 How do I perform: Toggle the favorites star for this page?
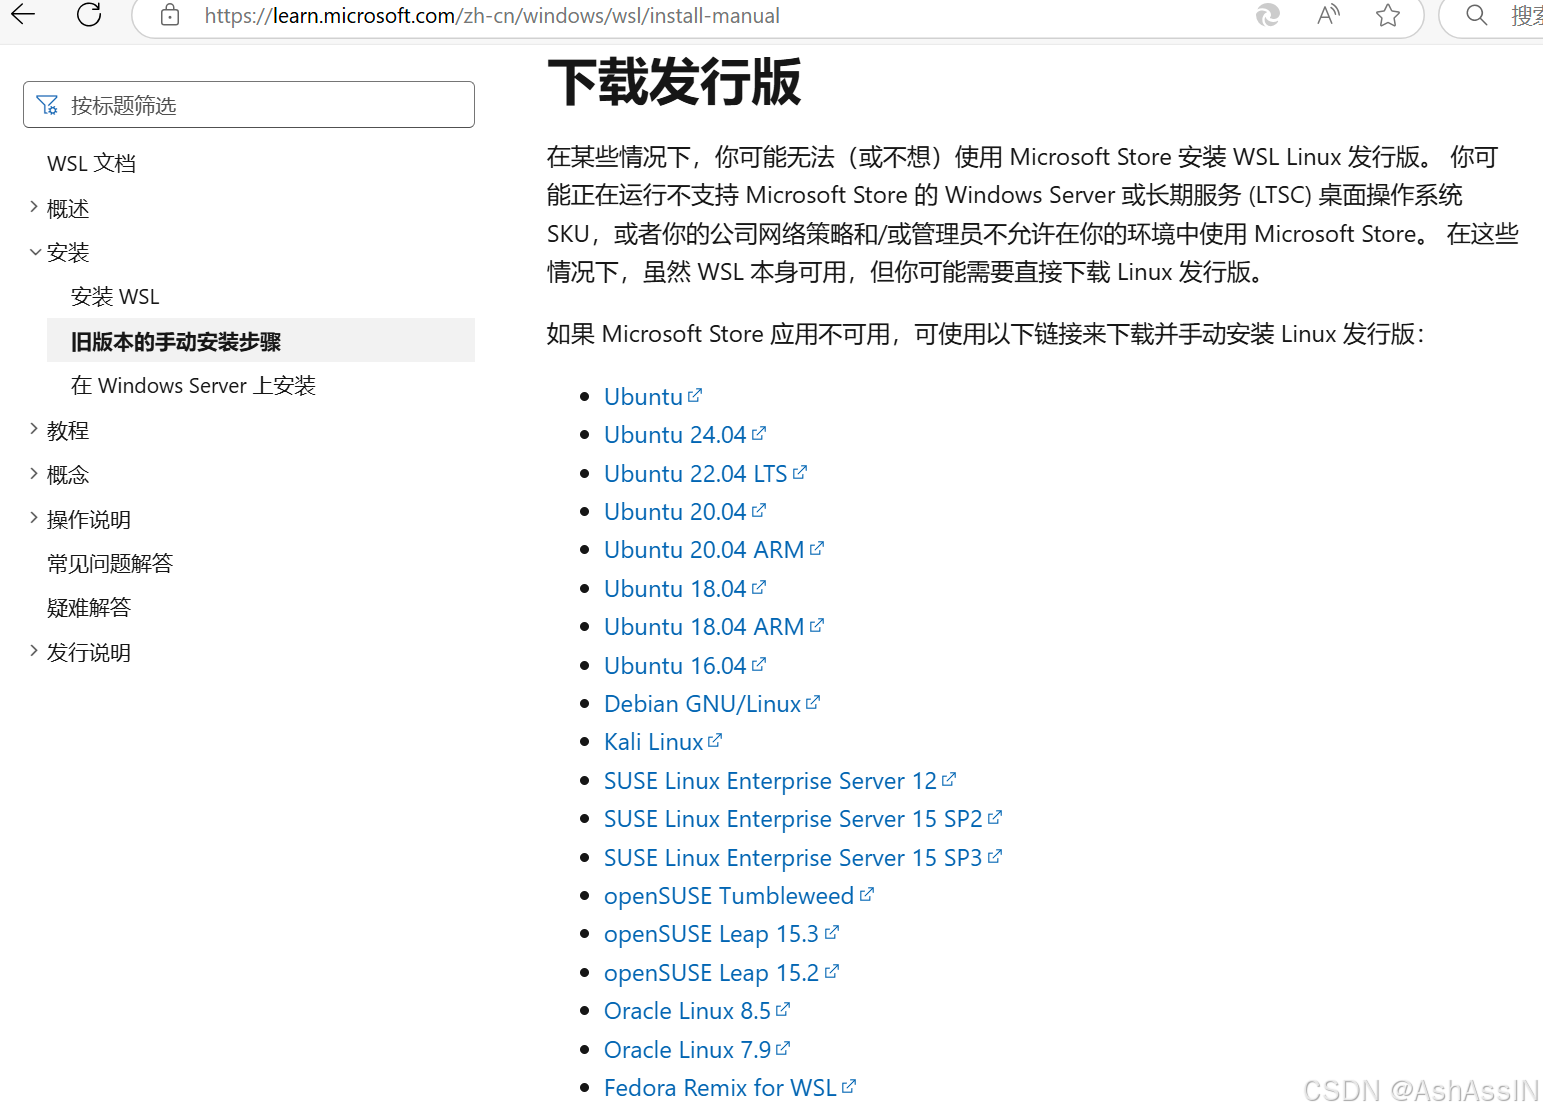[1387, 16]
